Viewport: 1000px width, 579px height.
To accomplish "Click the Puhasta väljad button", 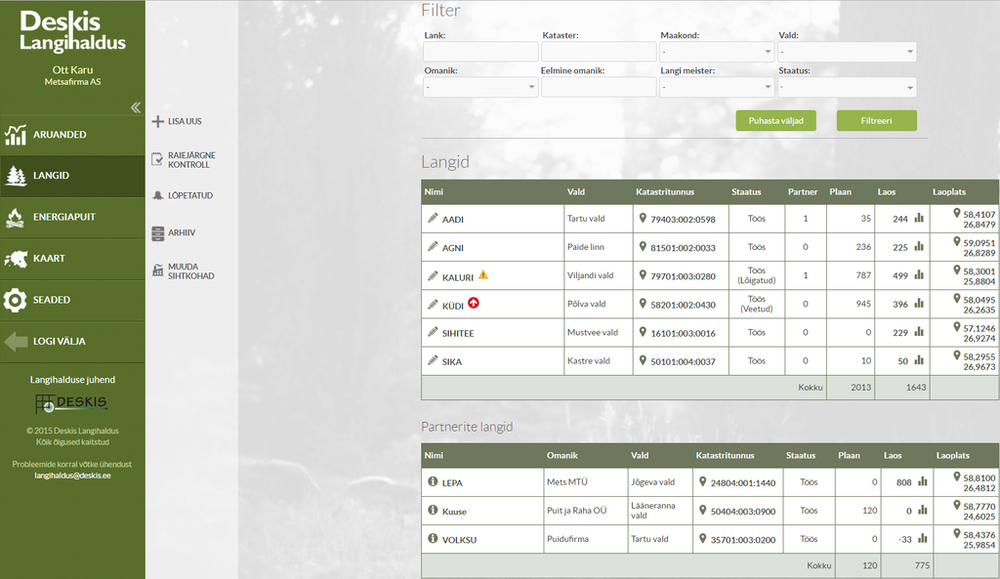I will 775,120.
